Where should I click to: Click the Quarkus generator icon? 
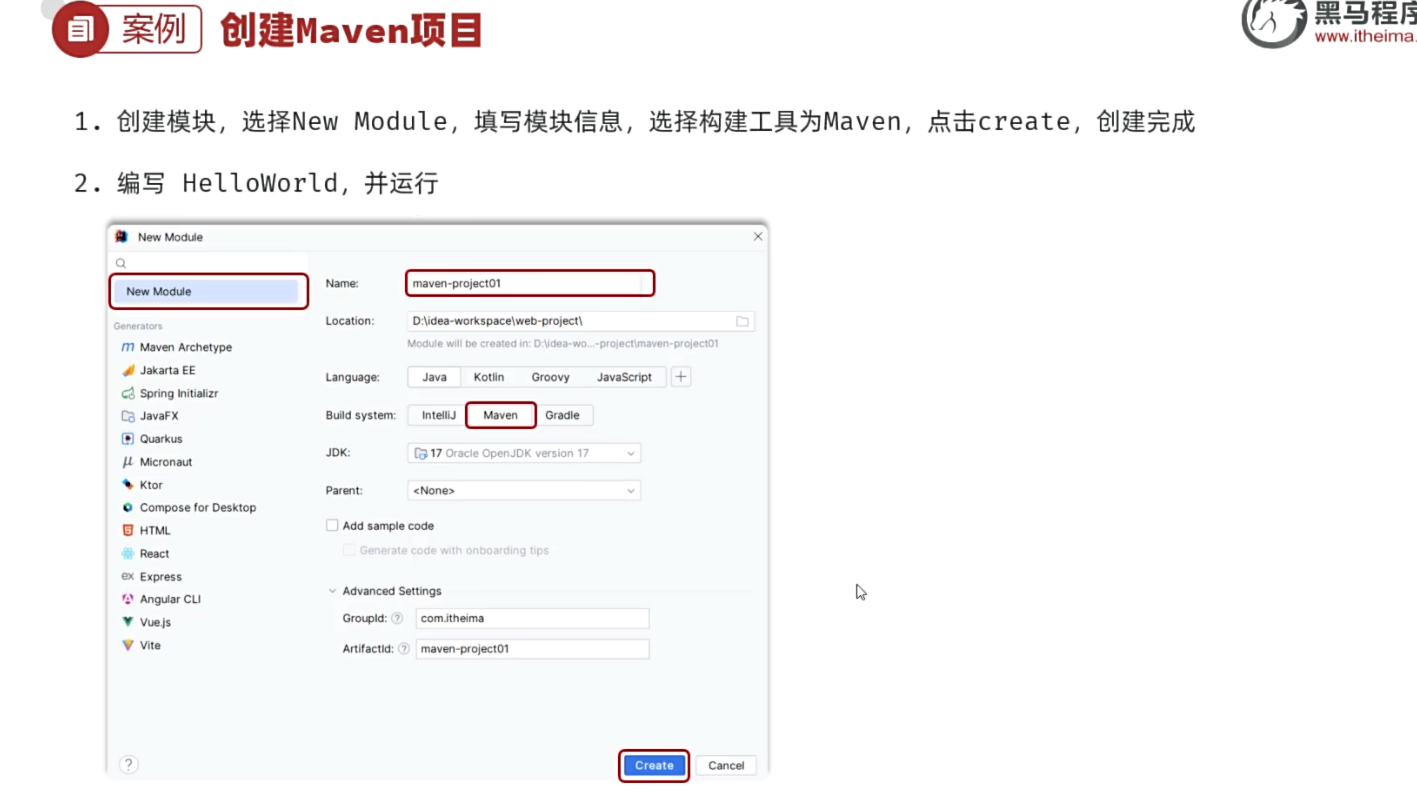128,439
